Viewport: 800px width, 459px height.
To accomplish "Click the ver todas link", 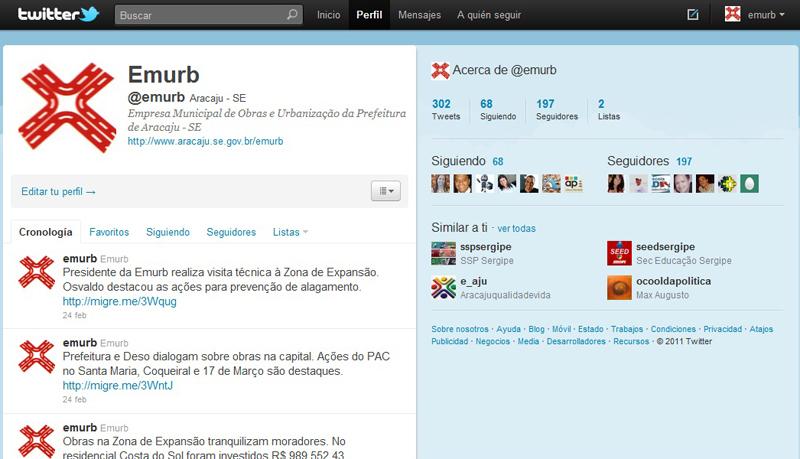I will pyautogui.click(x=516, y=228).
